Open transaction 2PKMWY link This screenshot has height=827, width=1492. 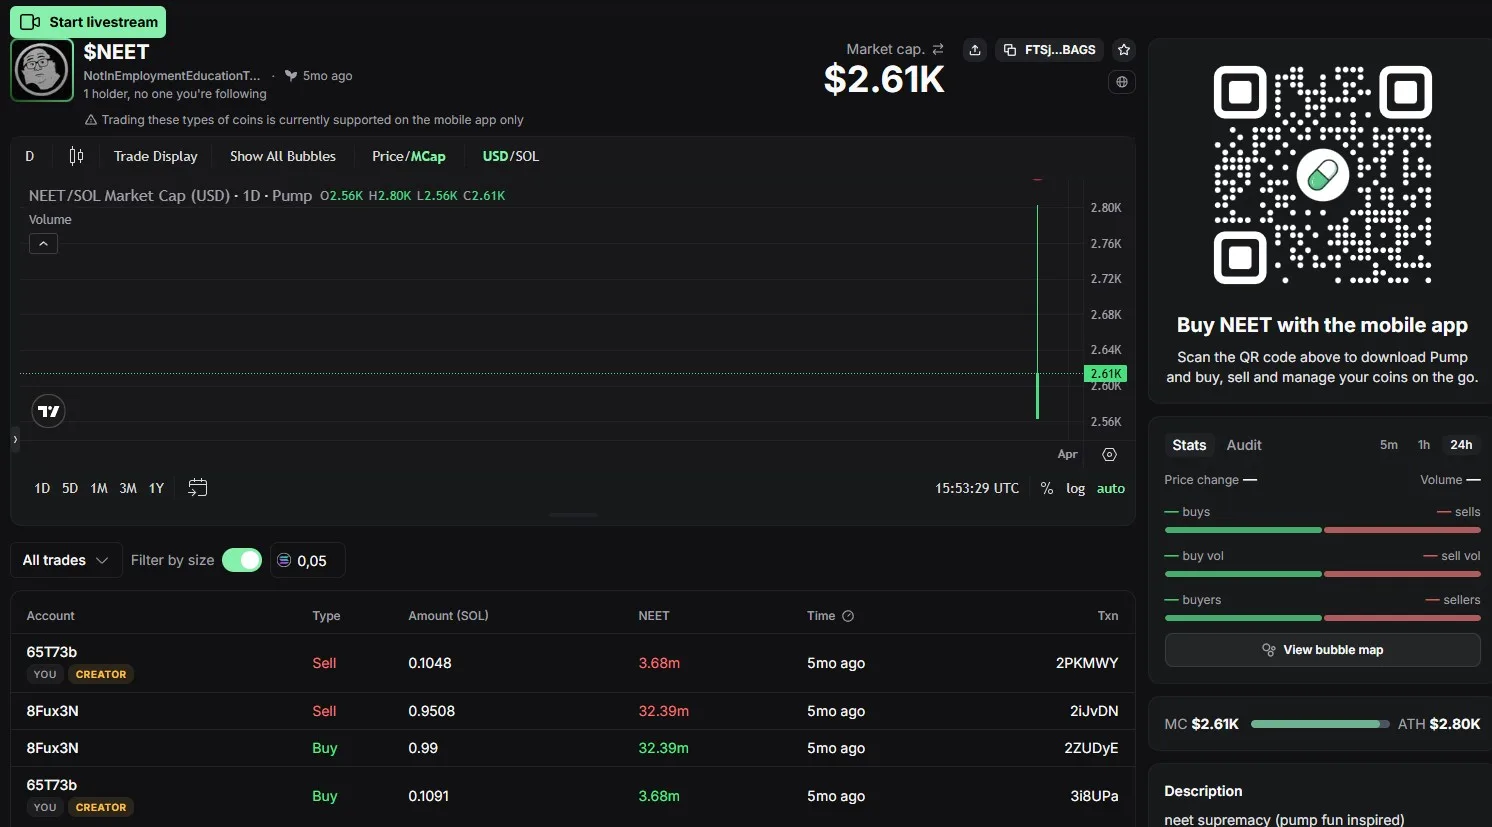(x=1087, y=663)
